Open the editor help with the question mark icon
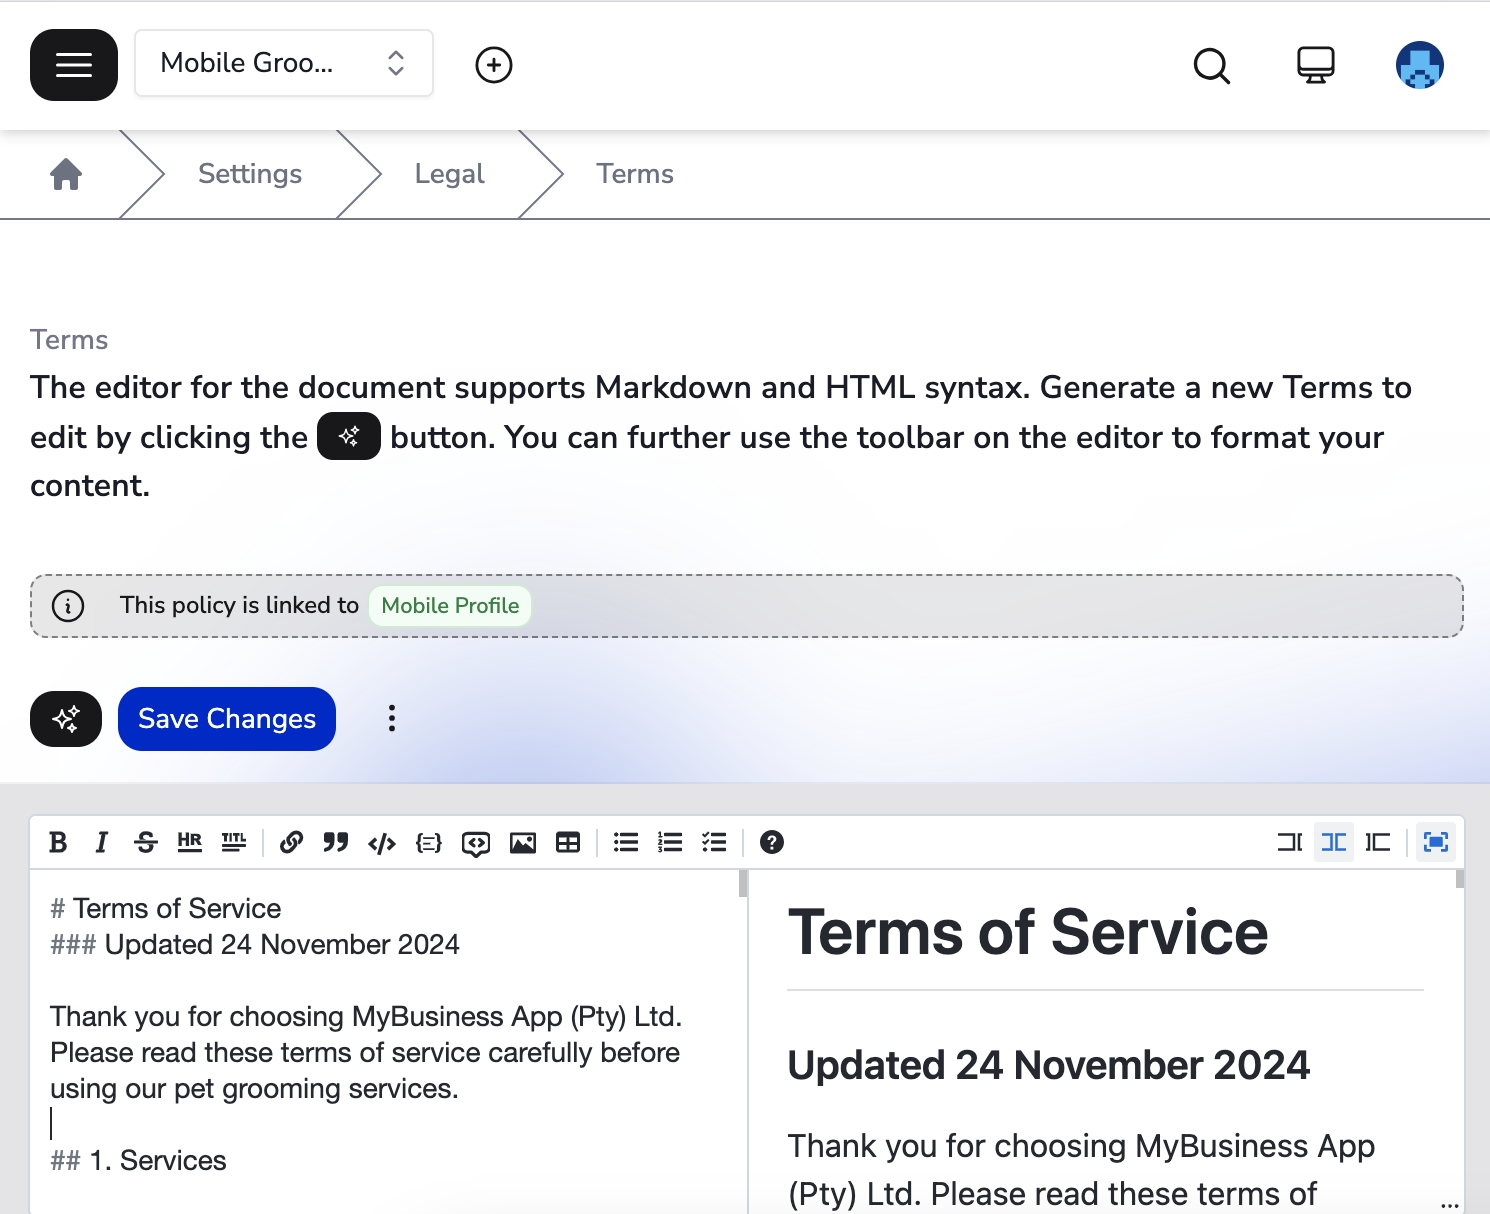The image size is (1490, 1214). [771, 842]
